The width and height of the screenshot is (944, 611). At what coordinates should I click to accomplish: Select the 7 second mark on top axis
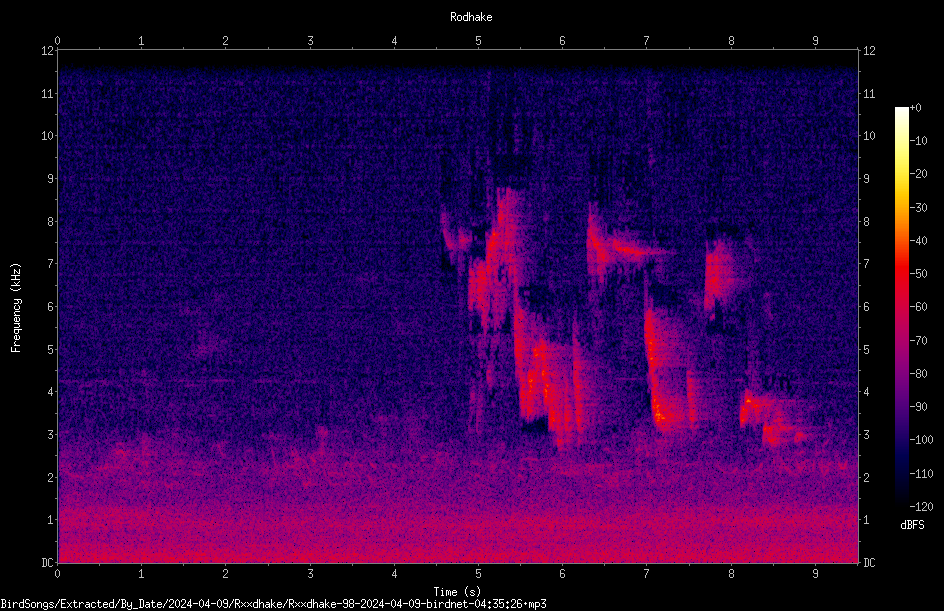point(647,41)
